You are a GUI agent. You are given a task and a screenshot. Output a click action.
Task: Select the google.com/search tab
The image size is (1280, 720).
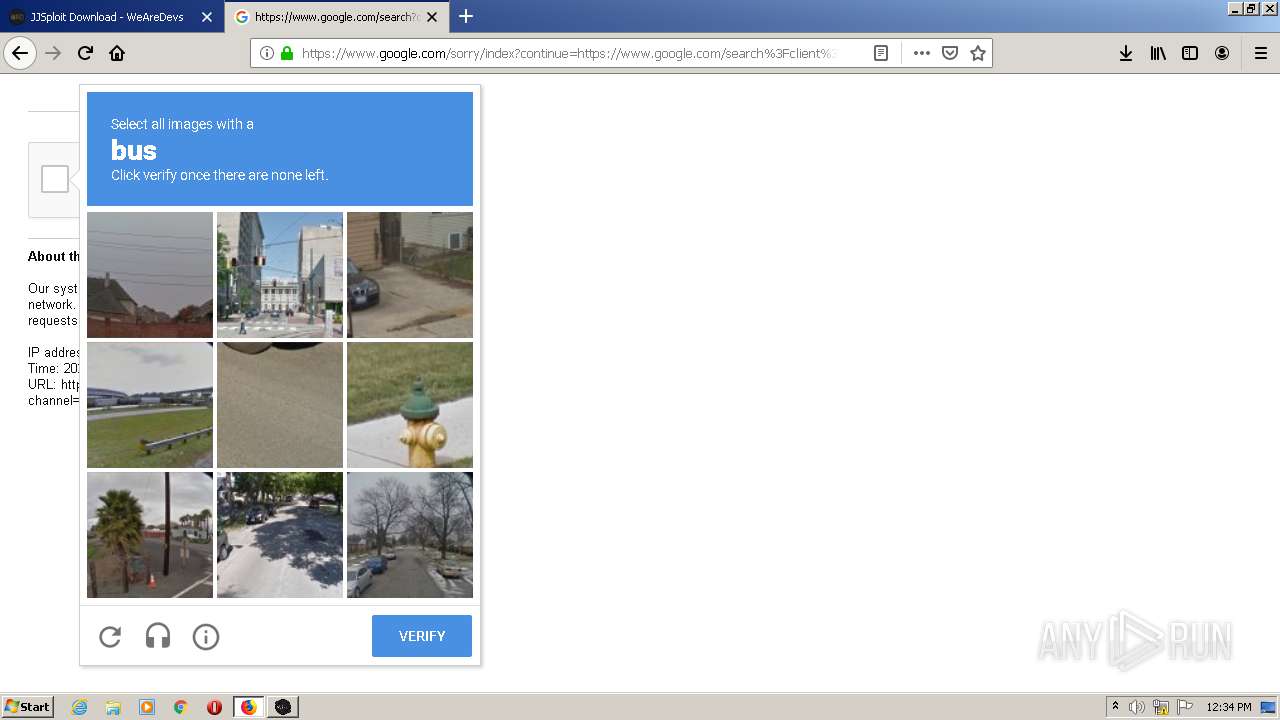(337, 17)
